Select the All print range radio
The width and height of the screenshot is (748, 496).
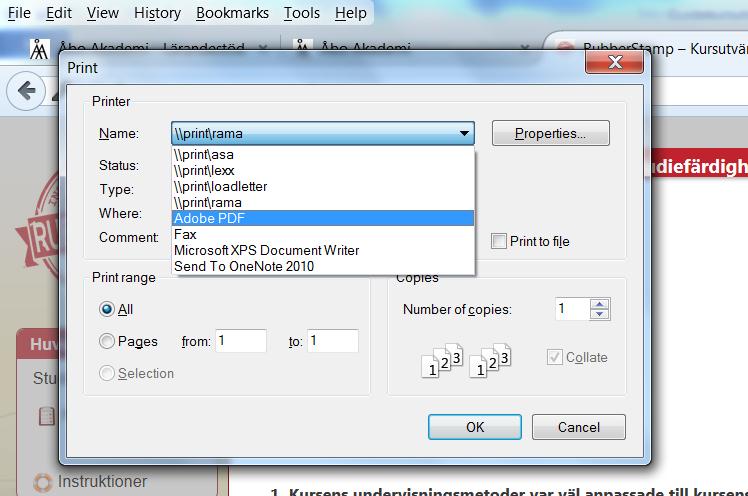[x=107, y=309]
